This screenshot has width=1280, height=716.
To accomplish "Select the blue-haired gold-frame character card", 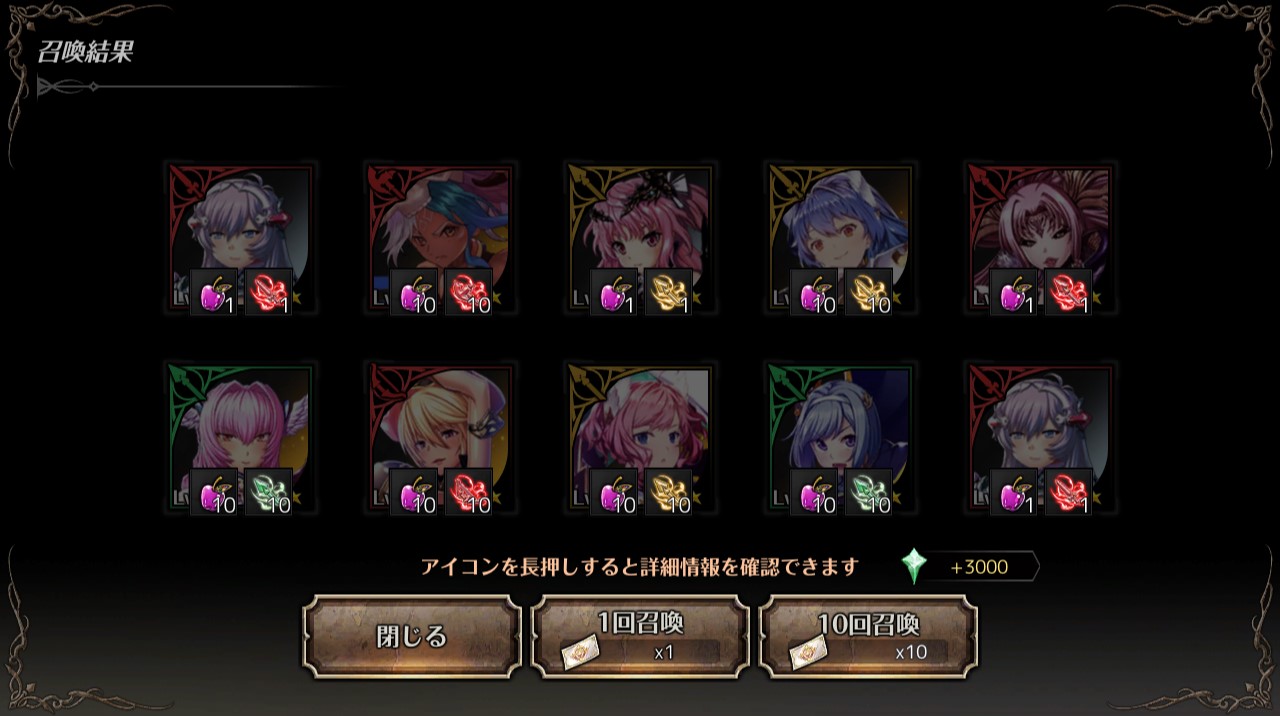I will pos(840,238).
